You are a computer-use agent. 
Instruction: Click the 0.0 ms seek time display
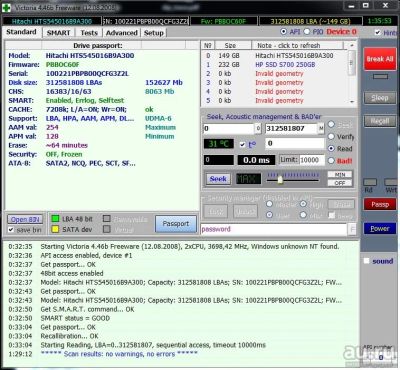click(x=256, y=160)
